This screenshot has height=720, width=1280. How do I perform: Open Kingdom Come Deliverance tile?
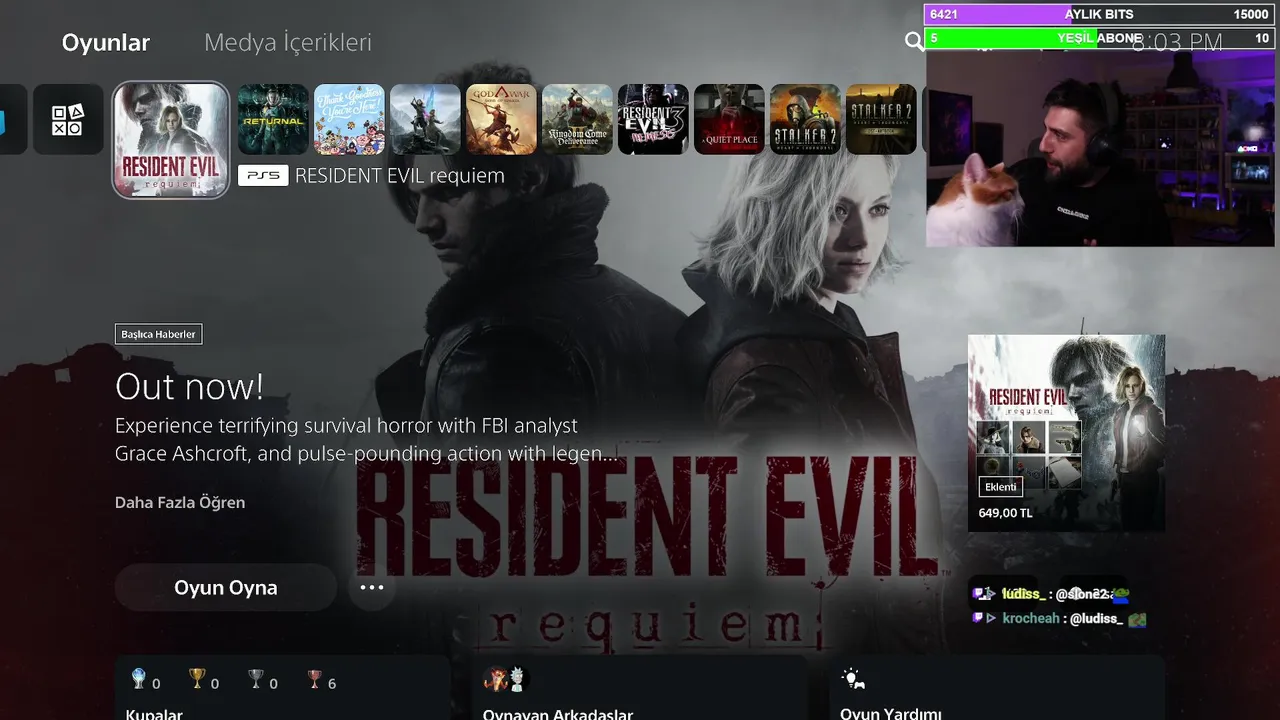click(577, 119)
